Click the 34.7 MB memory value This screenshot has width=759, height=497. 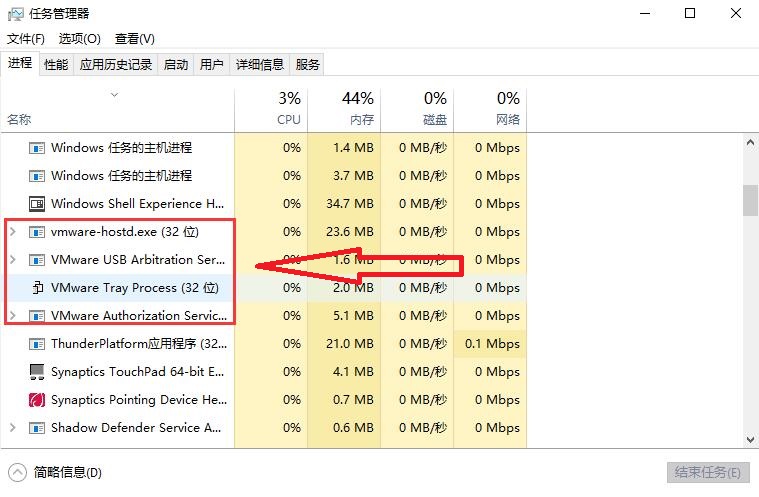coord(349,204)
